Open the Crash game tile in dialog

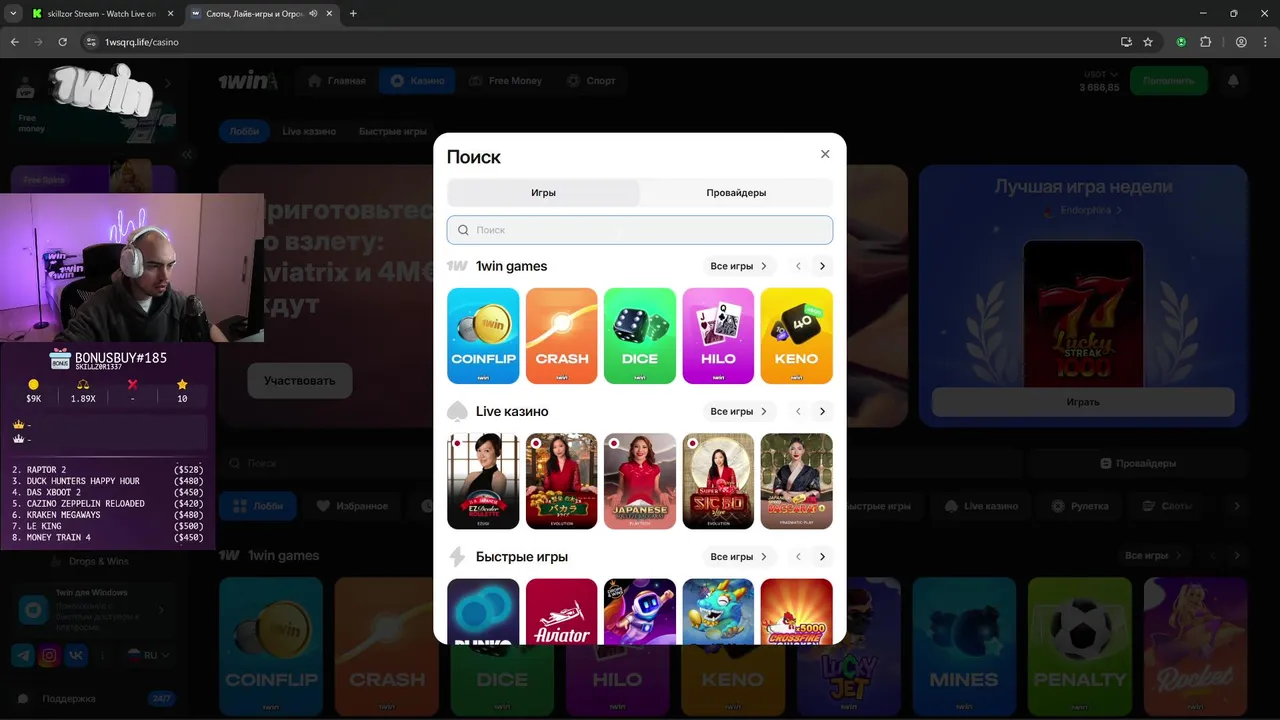[561, 336]
